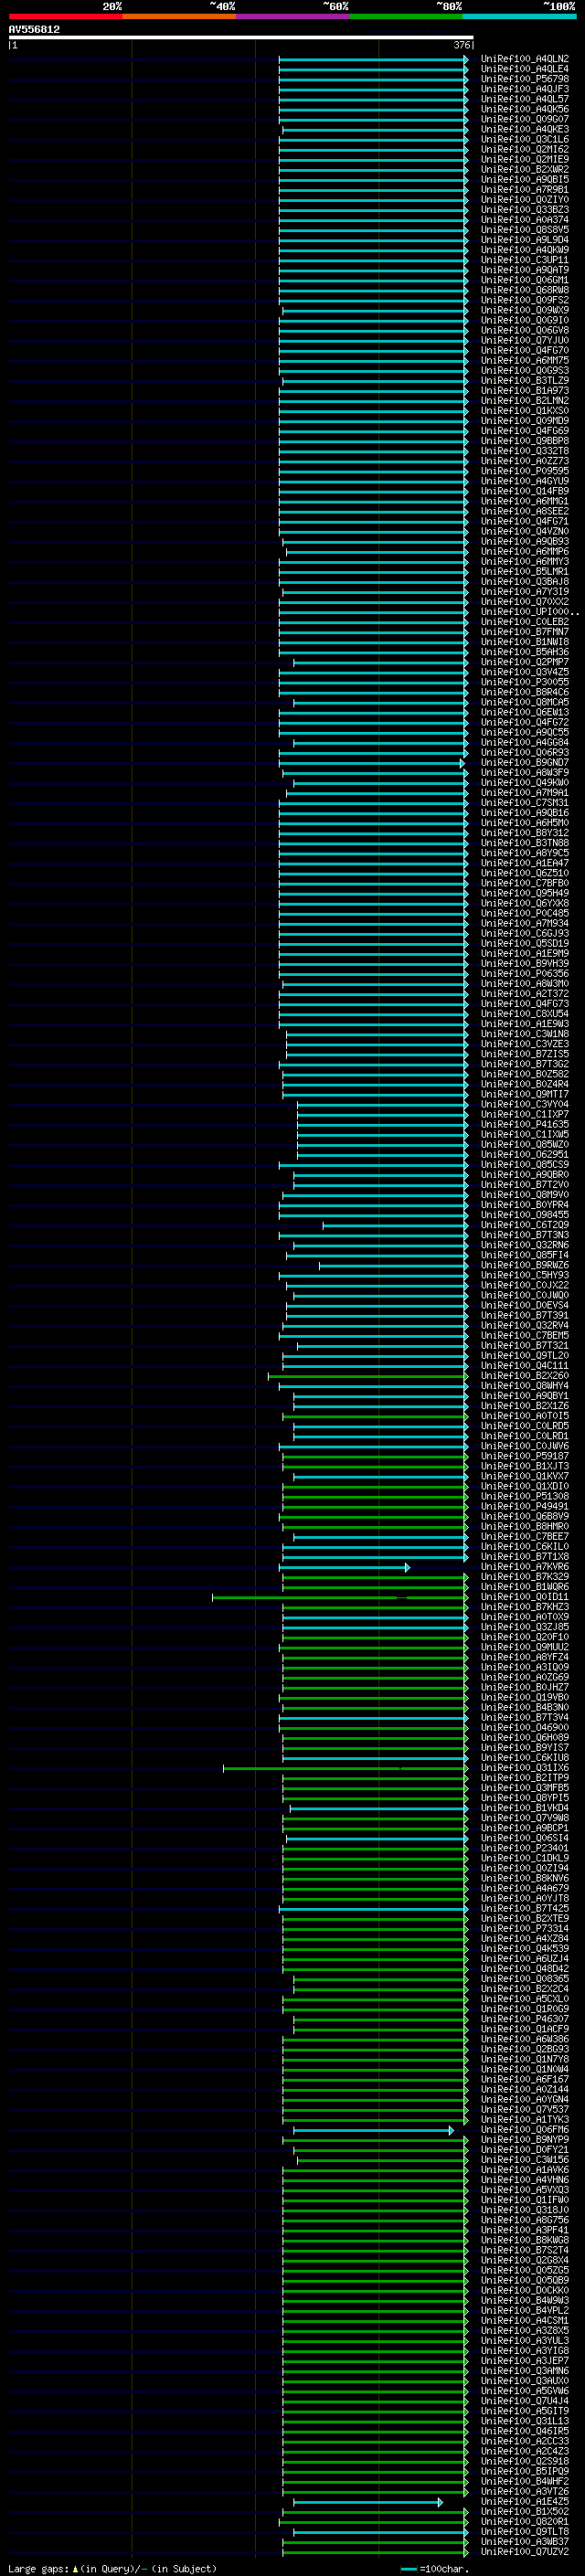Select hit label UniRef100_Q4C111
This screenshot has height=2576, width=585.
pos(525,1366)
